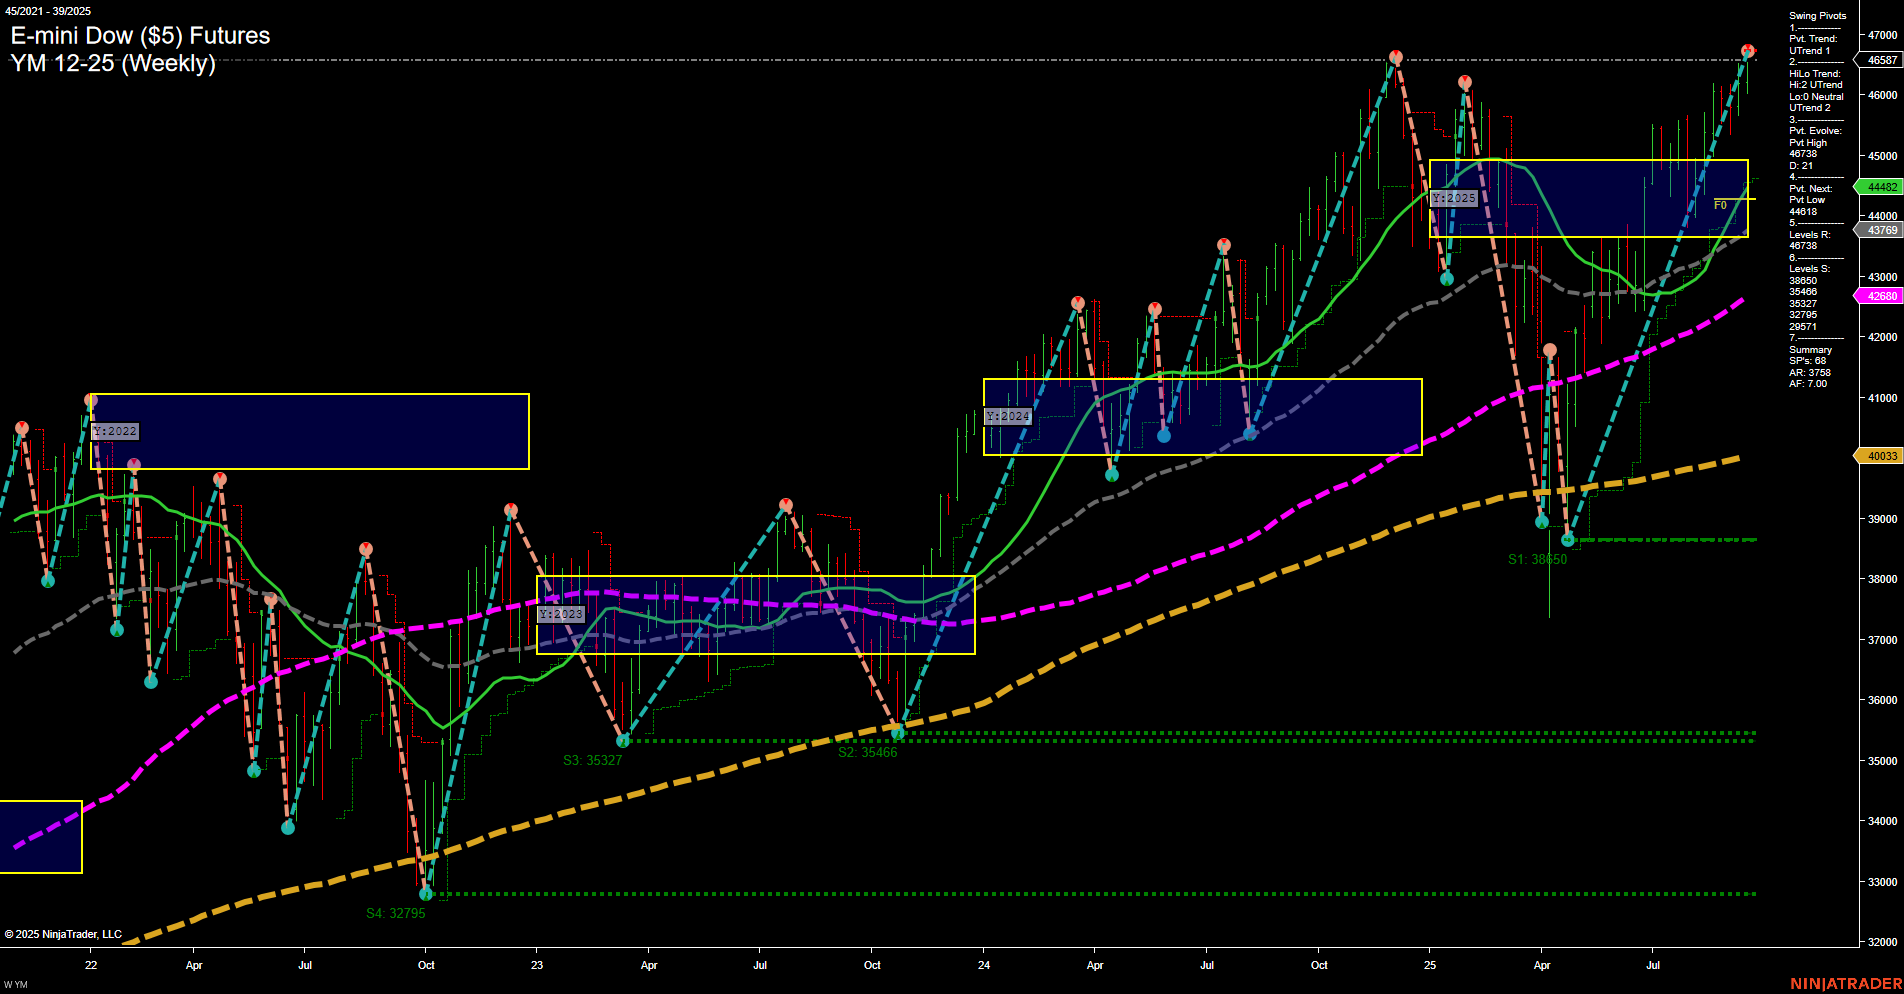Toggle the Y:2025 yellow range box
1904x994 pixels.
point(1455,198)
